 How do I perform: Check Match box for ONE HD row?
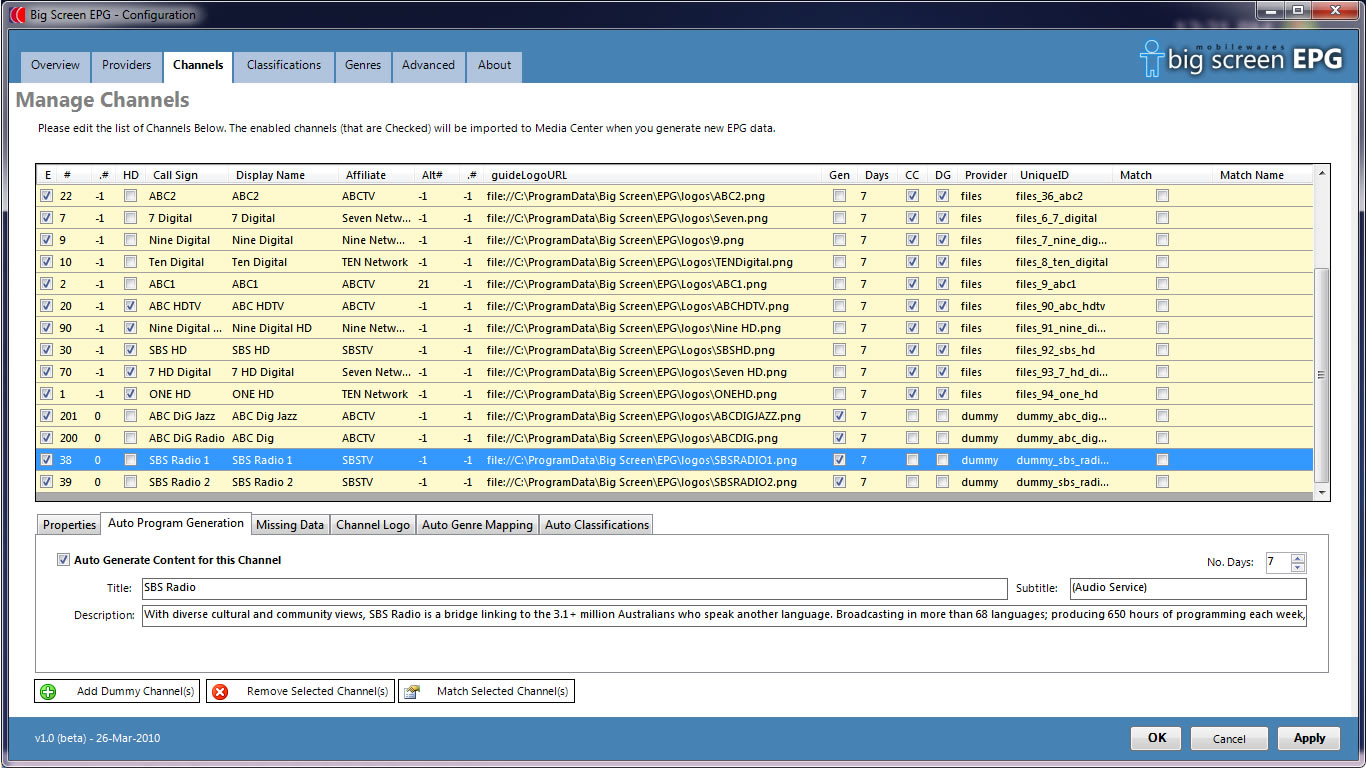pos(1162,394)
